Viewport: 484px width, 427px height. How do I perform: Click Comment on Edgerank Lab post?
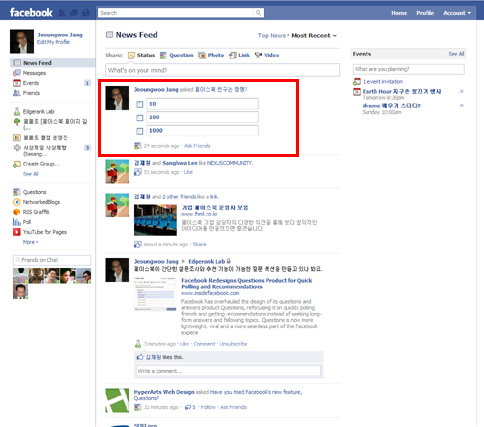(204, 344)
